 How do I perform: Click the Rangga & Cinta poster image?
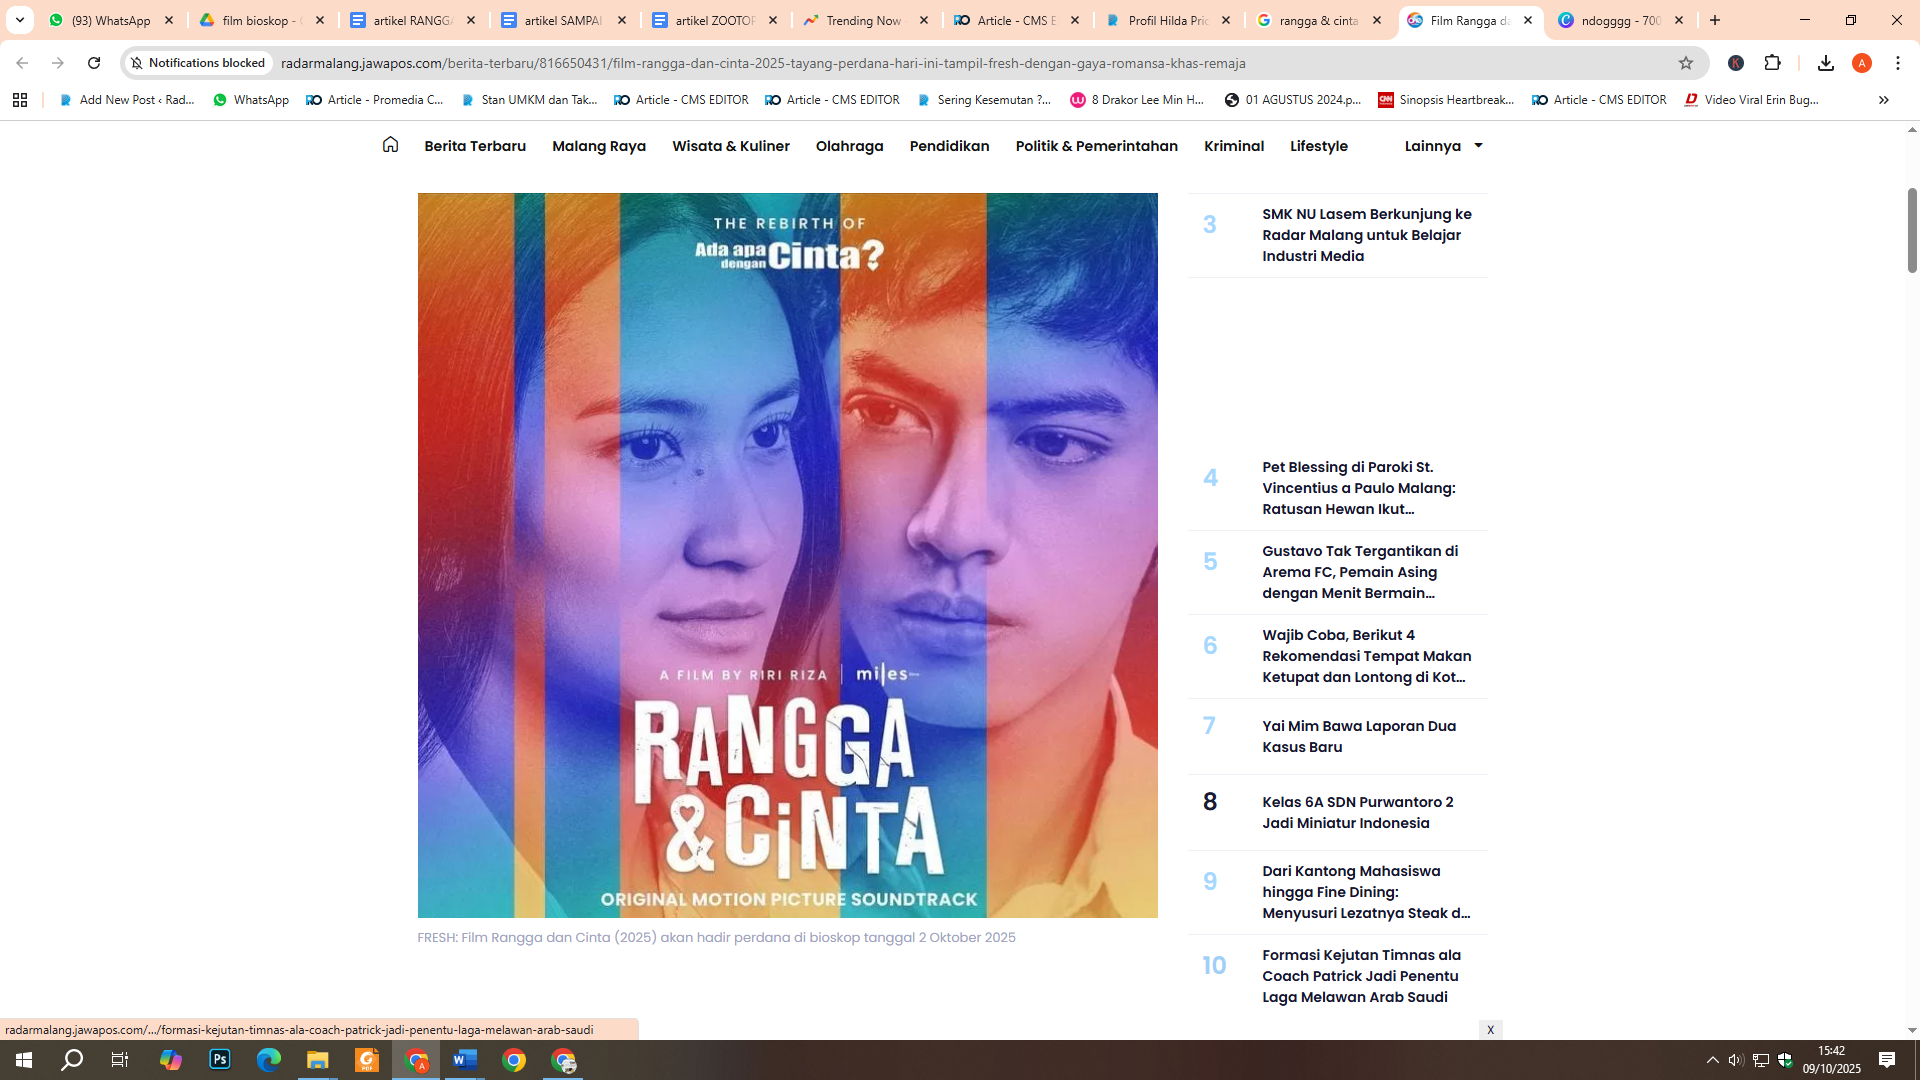coord(787,555)
